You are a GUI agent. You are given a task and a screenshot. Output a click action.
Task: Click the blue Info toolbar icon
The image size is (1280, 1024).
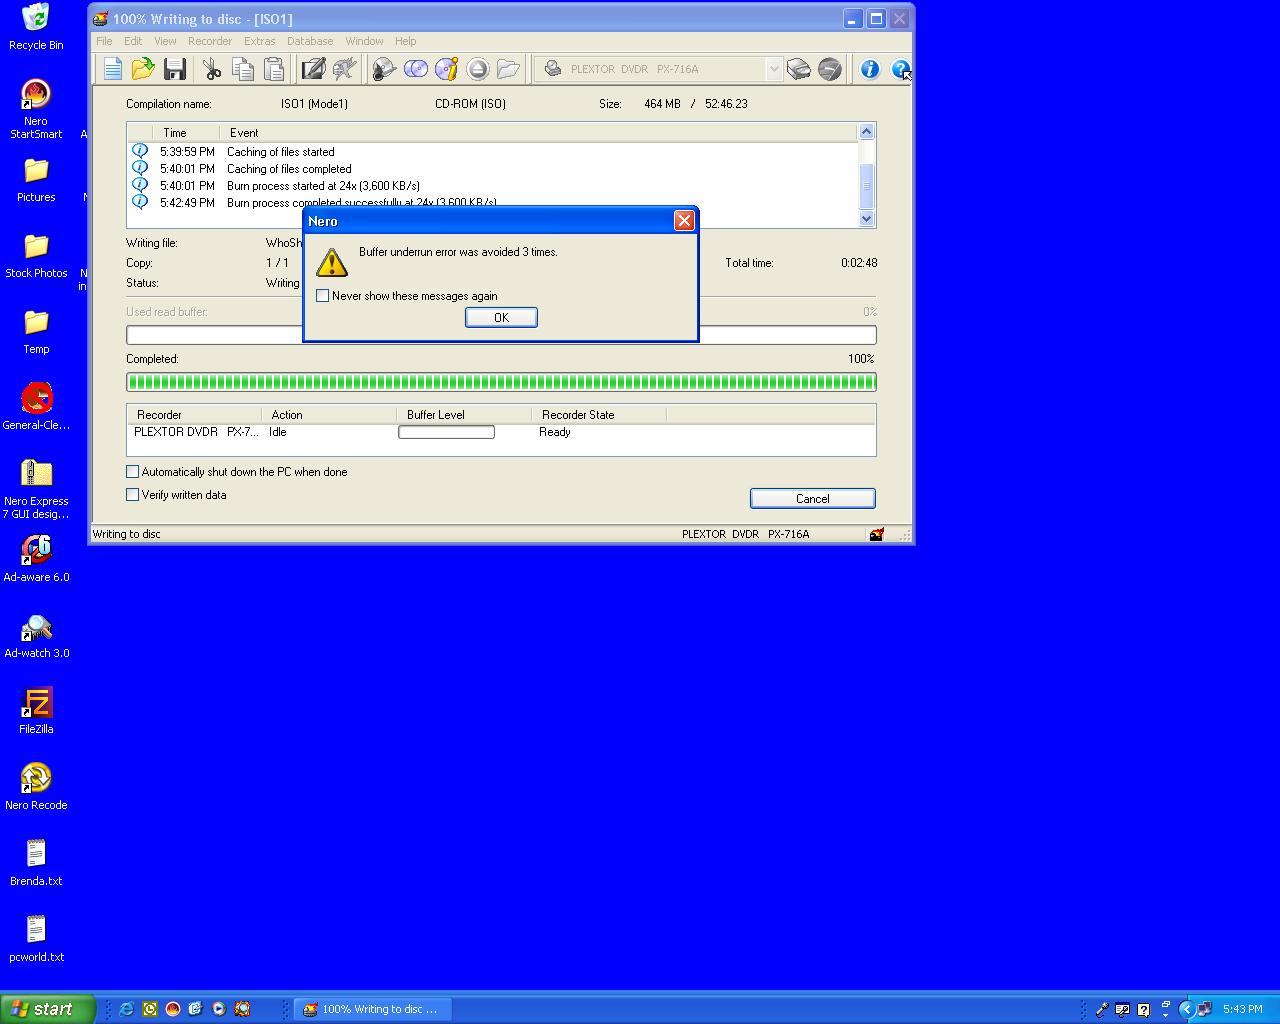click(870, 69)
